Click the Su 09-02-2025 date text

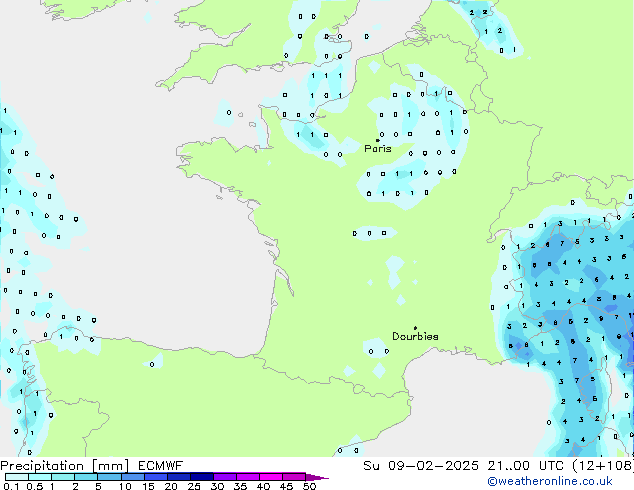point(421,466)
